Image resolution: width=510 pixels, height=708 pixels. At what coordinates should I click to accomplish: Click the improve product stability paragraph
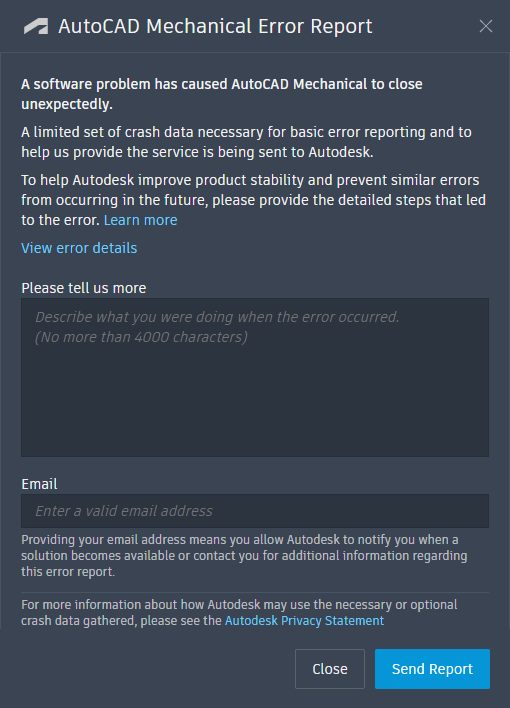(253, 200)
